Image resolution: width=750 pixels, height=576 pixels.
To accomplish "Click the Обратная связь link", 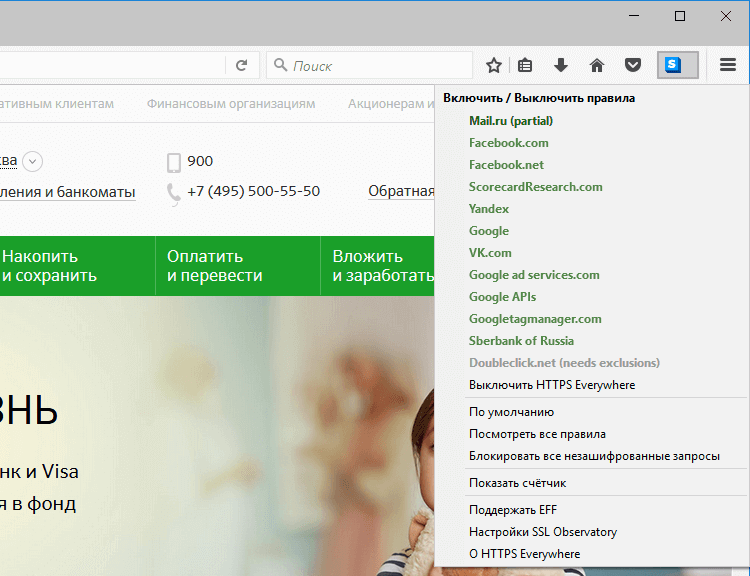I will [x=401, y=191].
